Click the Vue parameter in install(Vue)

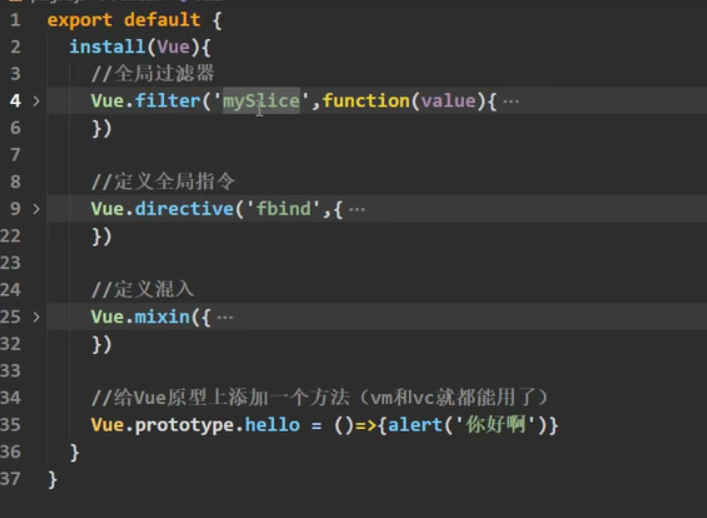[174, 47]
